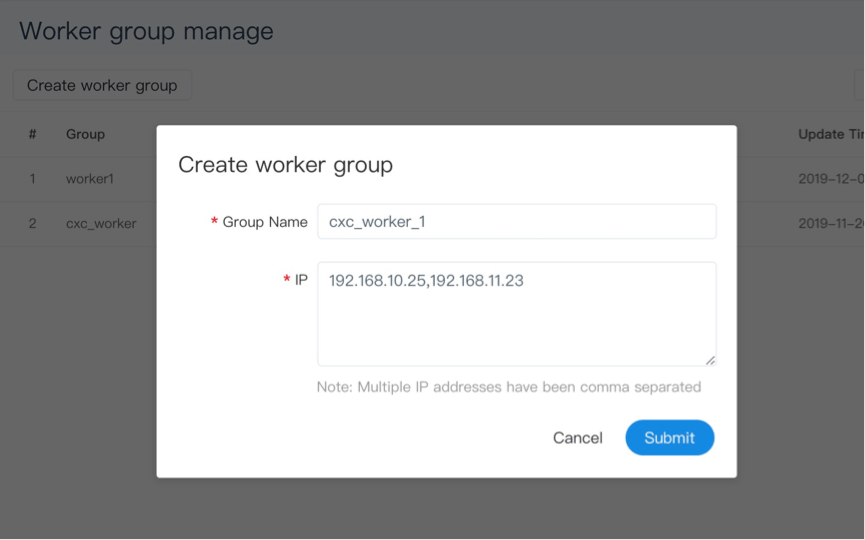The height and width of the screenshot is (540, 865).
Task: Click row number 1 in the table
Action: pos(32,179)
